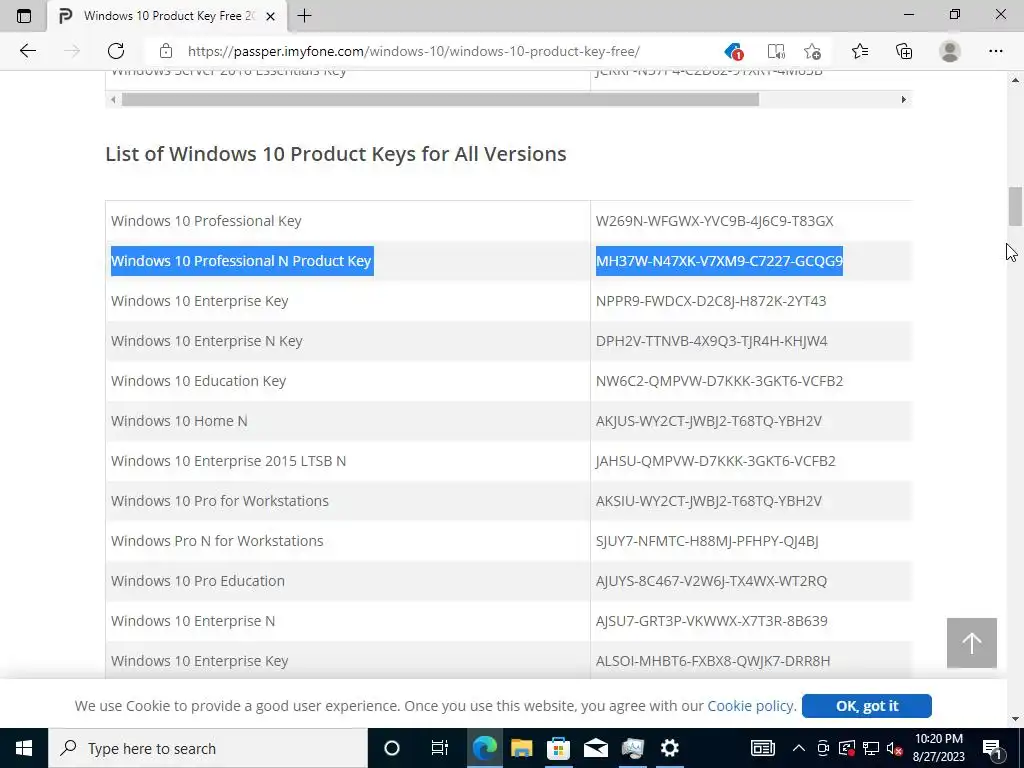Click Windows Pro N for Workstations label
Screen dimensions: 1024x768
(217, 541)
